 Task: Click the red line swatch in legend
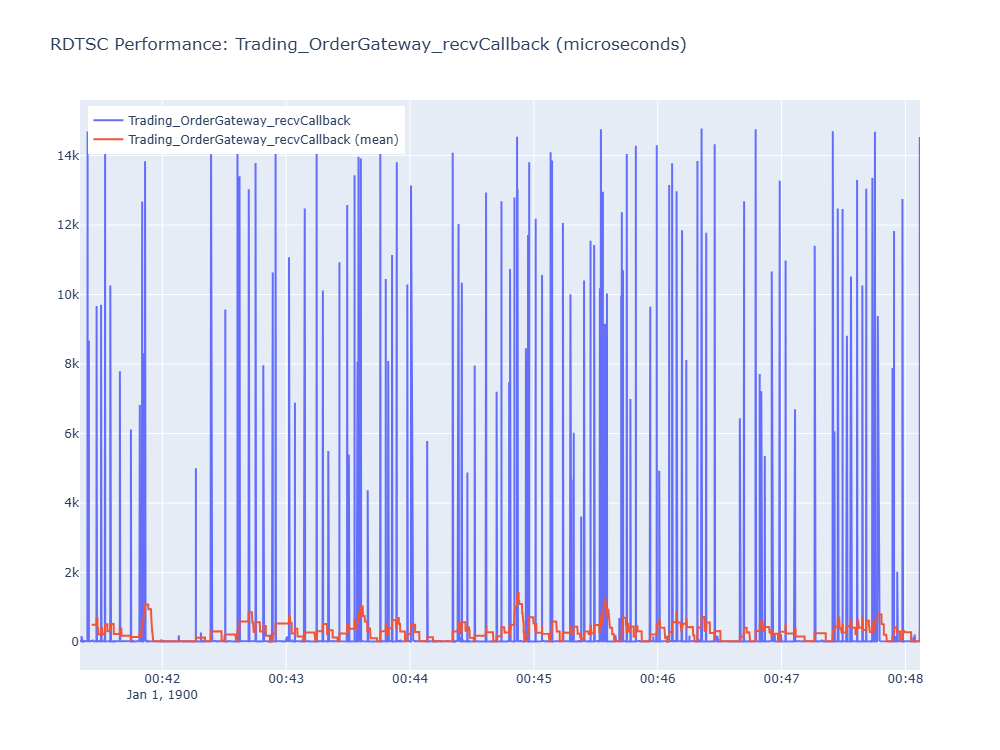click(108, 140)
